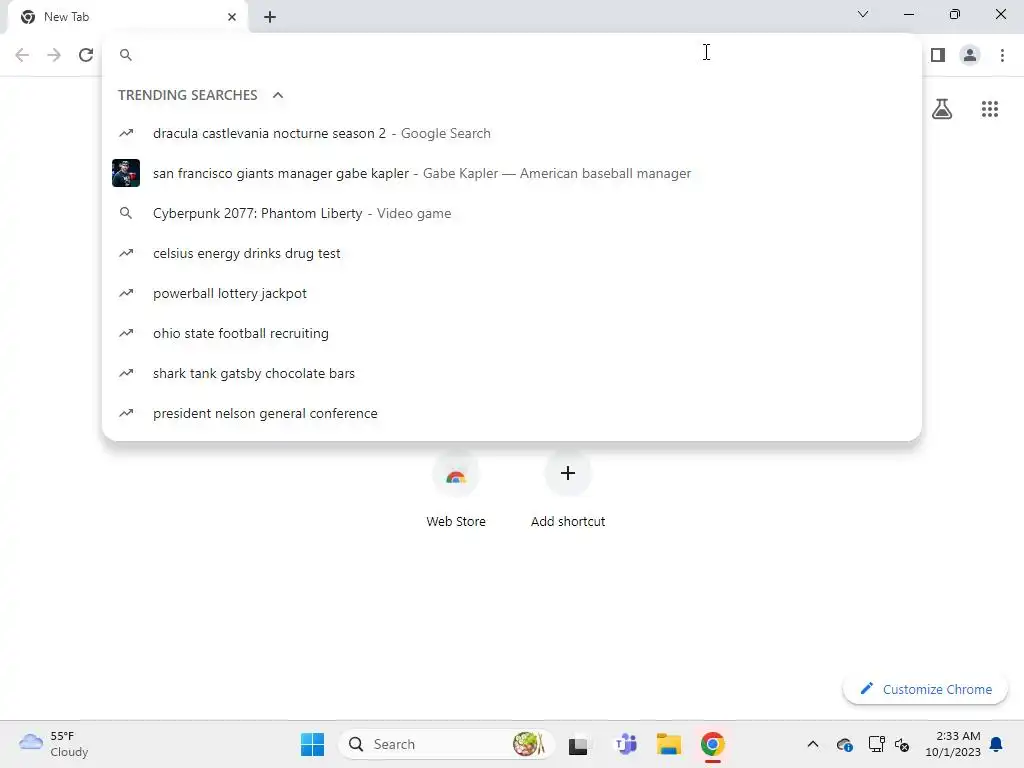Reload the current page

pos(86,55)
